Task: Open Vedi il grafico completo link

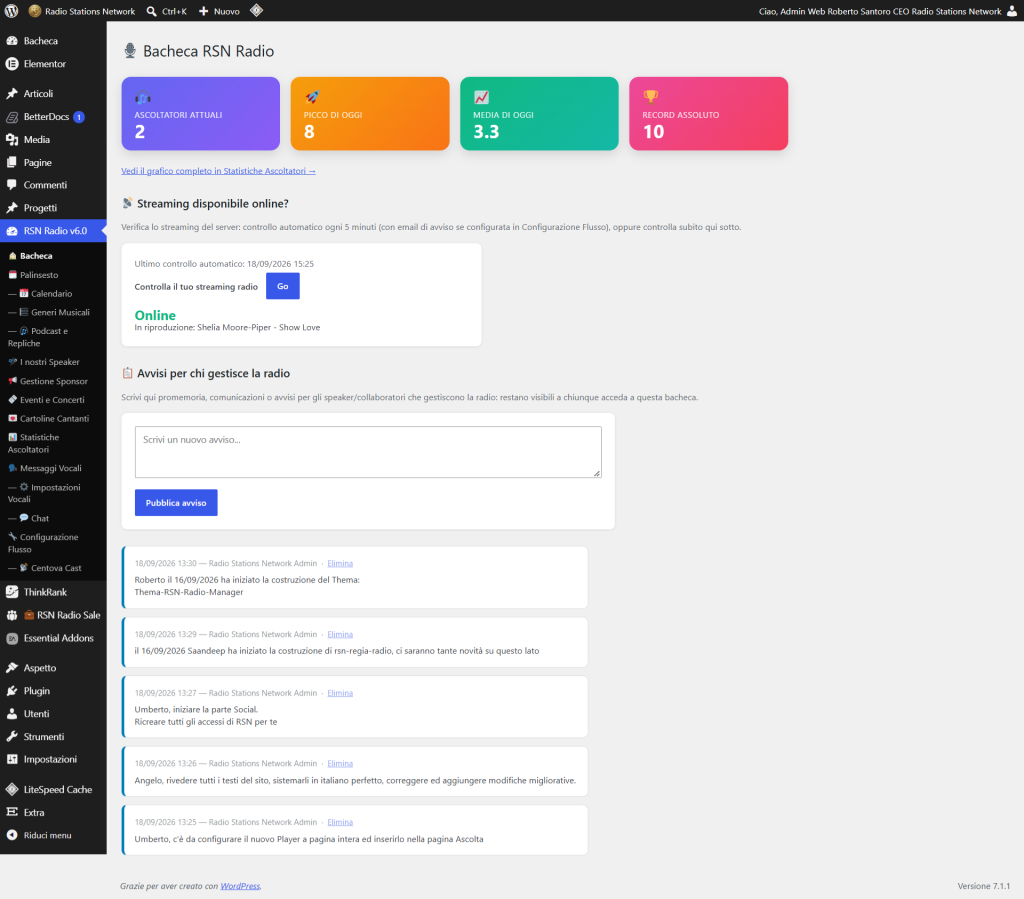Action: click(x=218, y=171)
